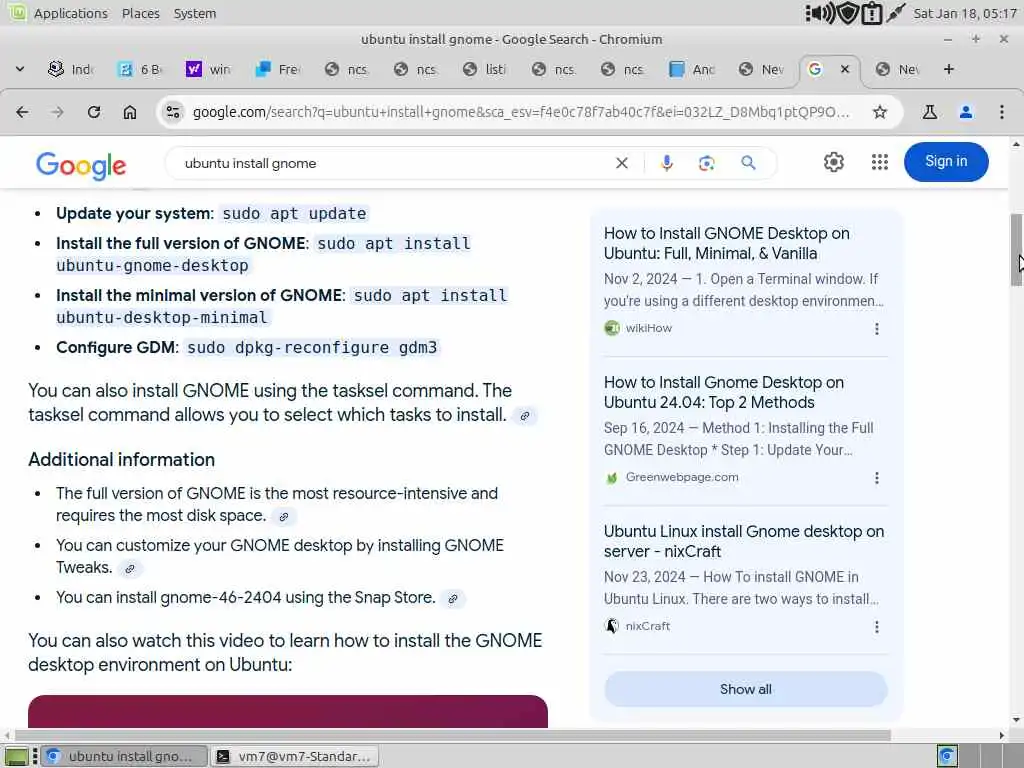
Task: Click the 'Additional information' heading
Action: point(121,460)
